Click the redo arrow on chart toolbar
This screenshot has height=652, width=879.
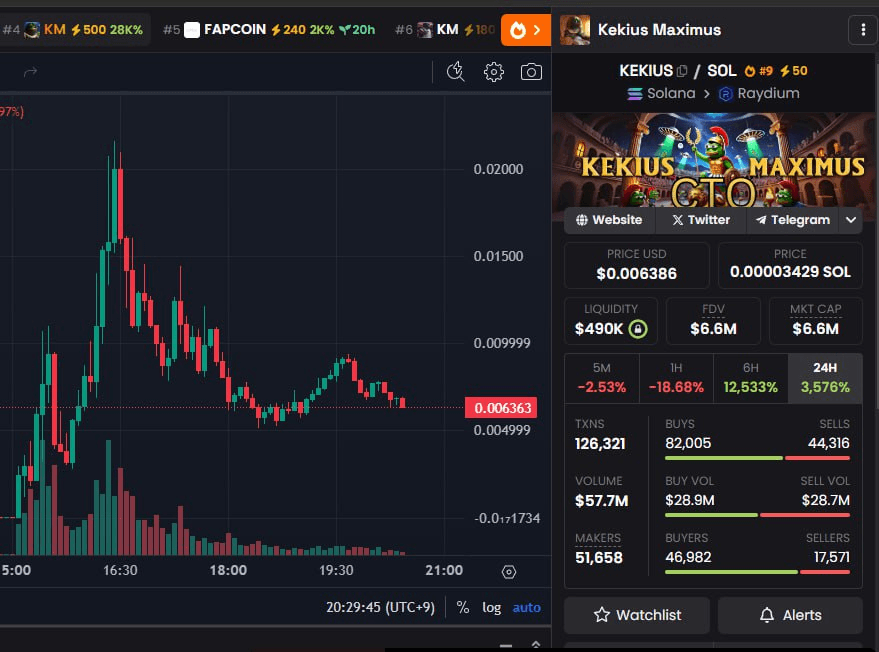click(30, 72)
